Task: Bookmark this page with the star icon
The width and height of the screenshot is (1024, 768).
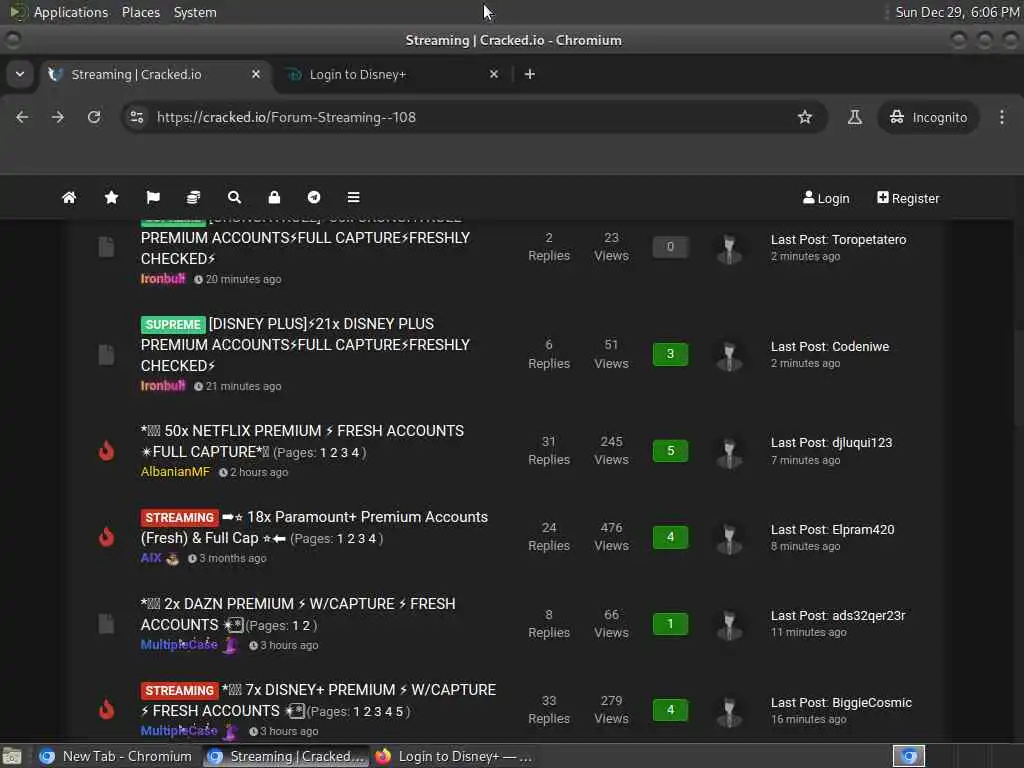Action: 805,117
